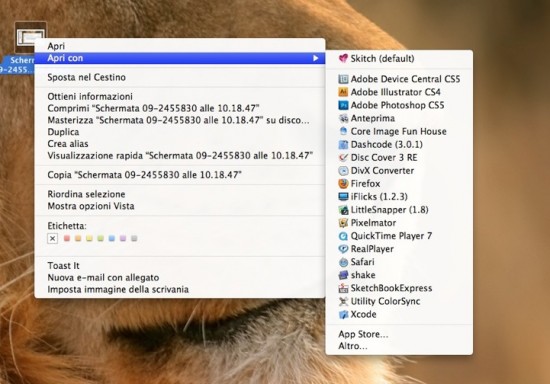Choose the shake app icon

343,275
